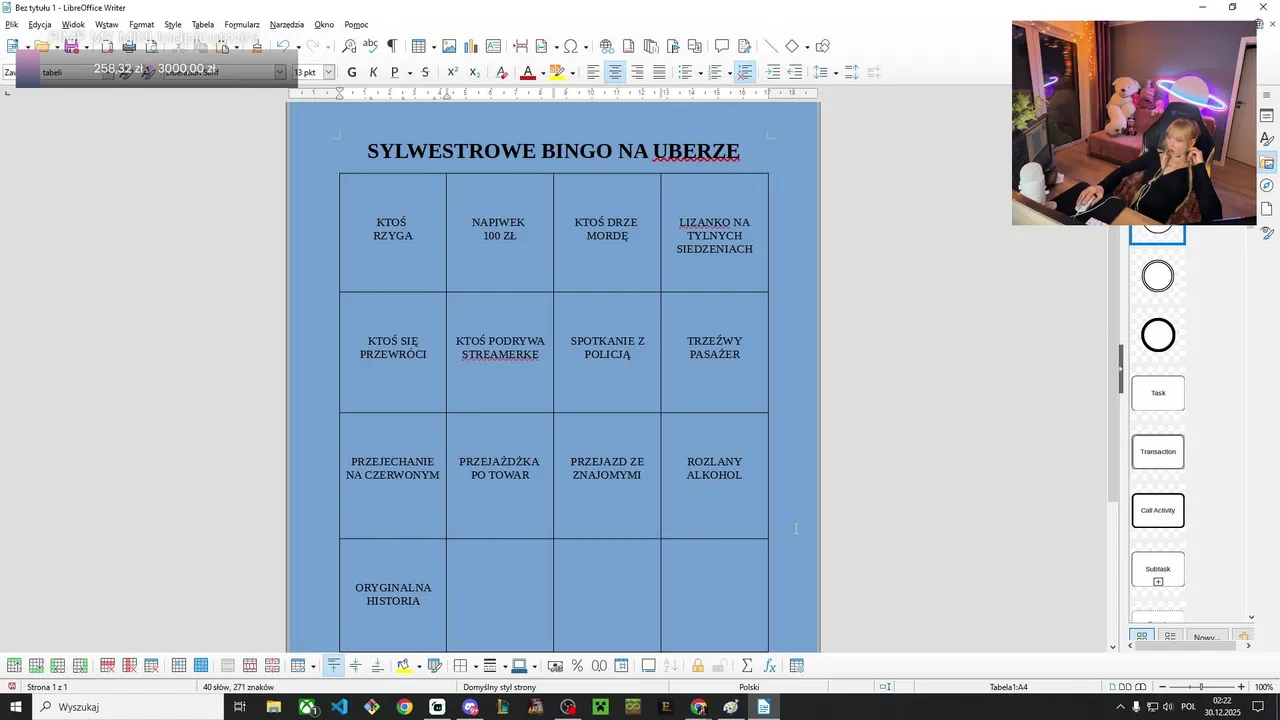Open formula fx icon
1280x720 pixels.
(x=770, y=666)
